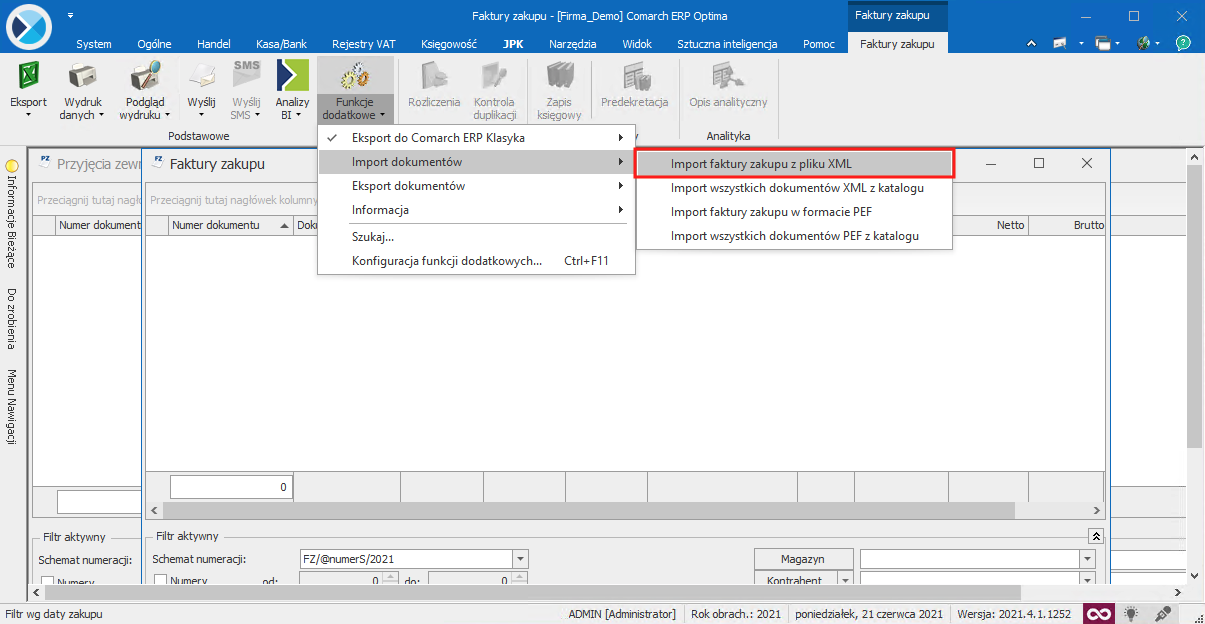Open the Analizy BI icon

tap(292, 77)
